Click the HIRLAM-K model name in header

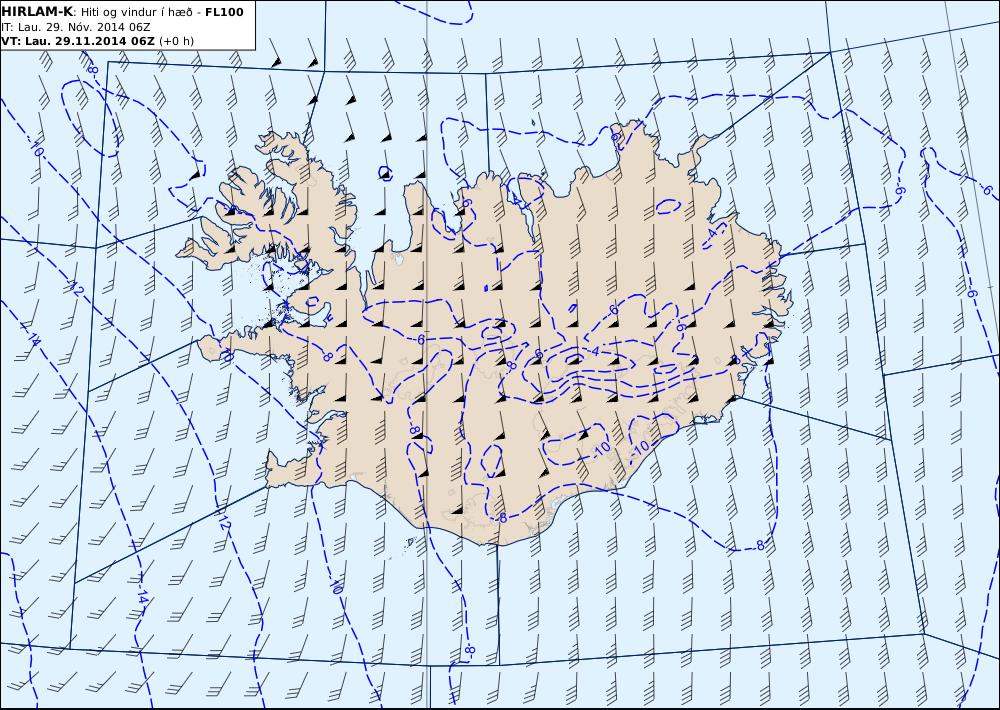click(37, 12)
